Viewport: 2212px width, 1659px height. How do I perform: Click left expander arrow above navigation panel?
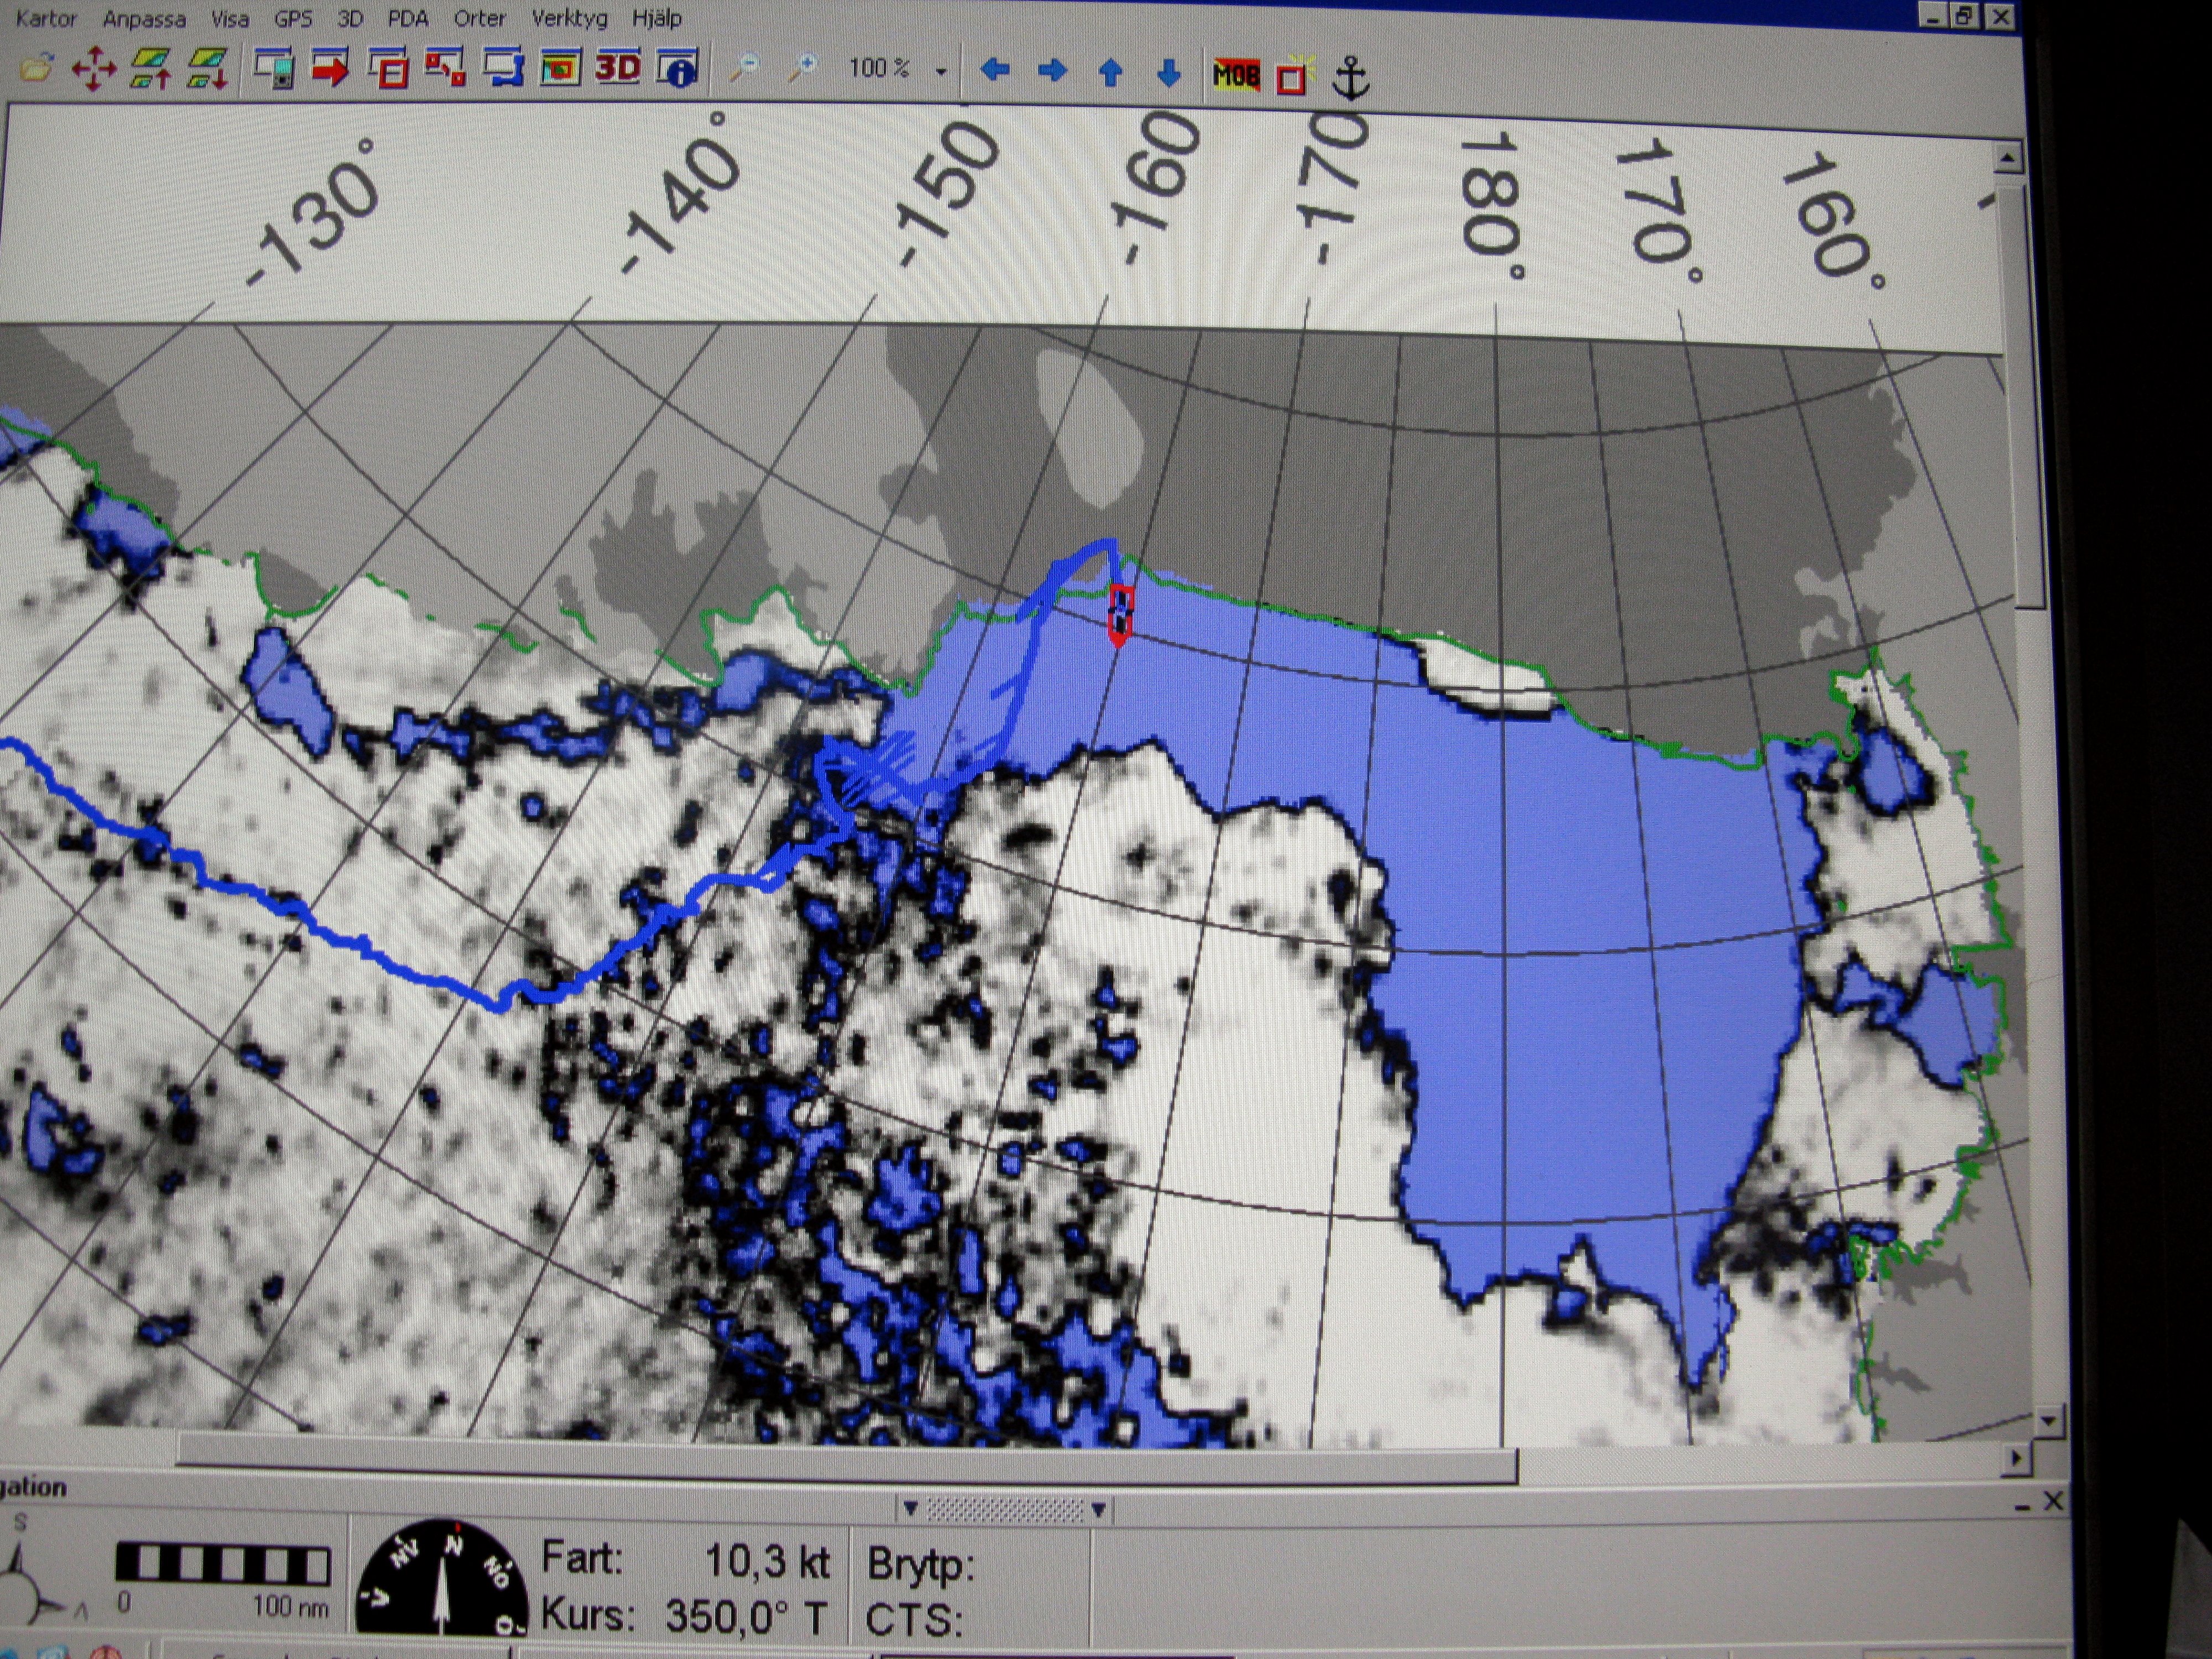pyautogui.click(x=910, y=1508)
